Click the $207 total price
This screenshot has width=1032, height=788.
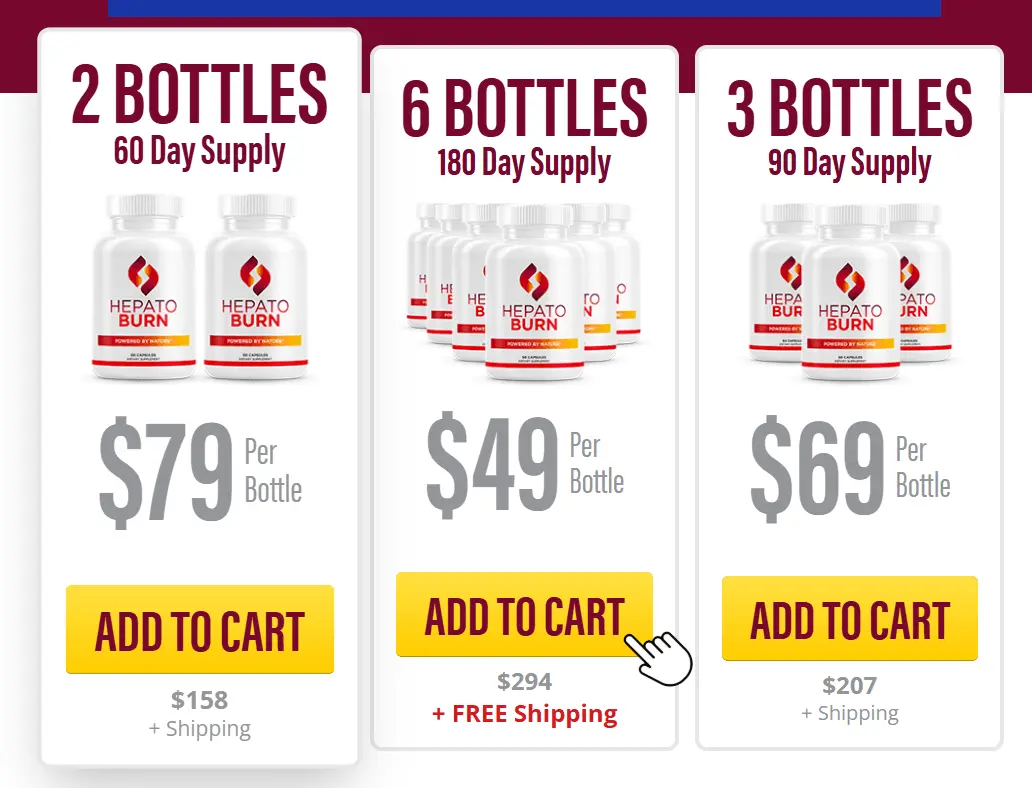click(850, 685)
